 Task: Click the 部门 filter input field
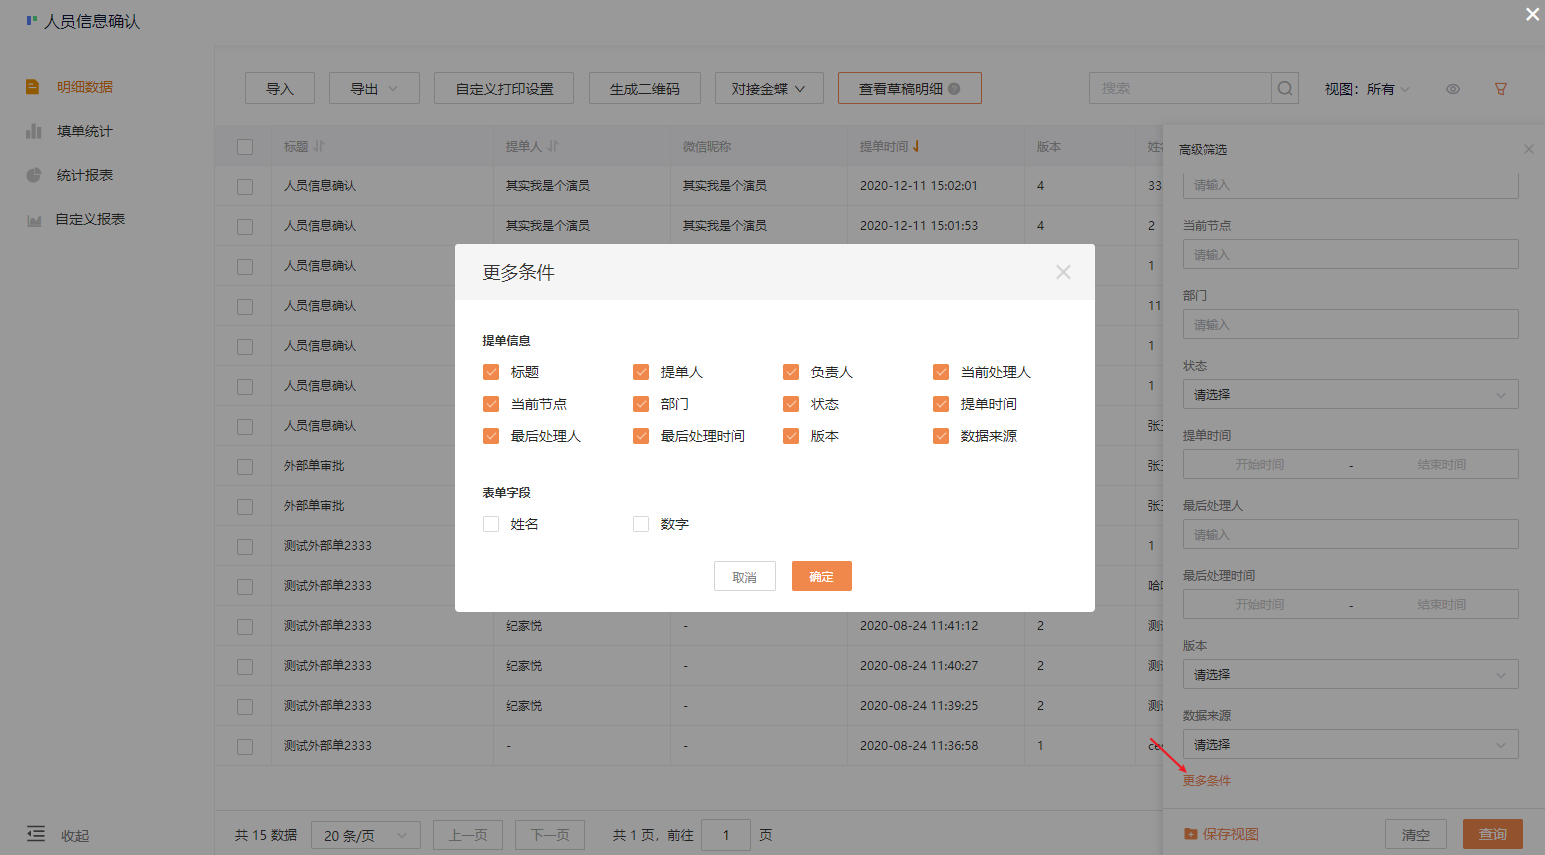coord(1350,324)
